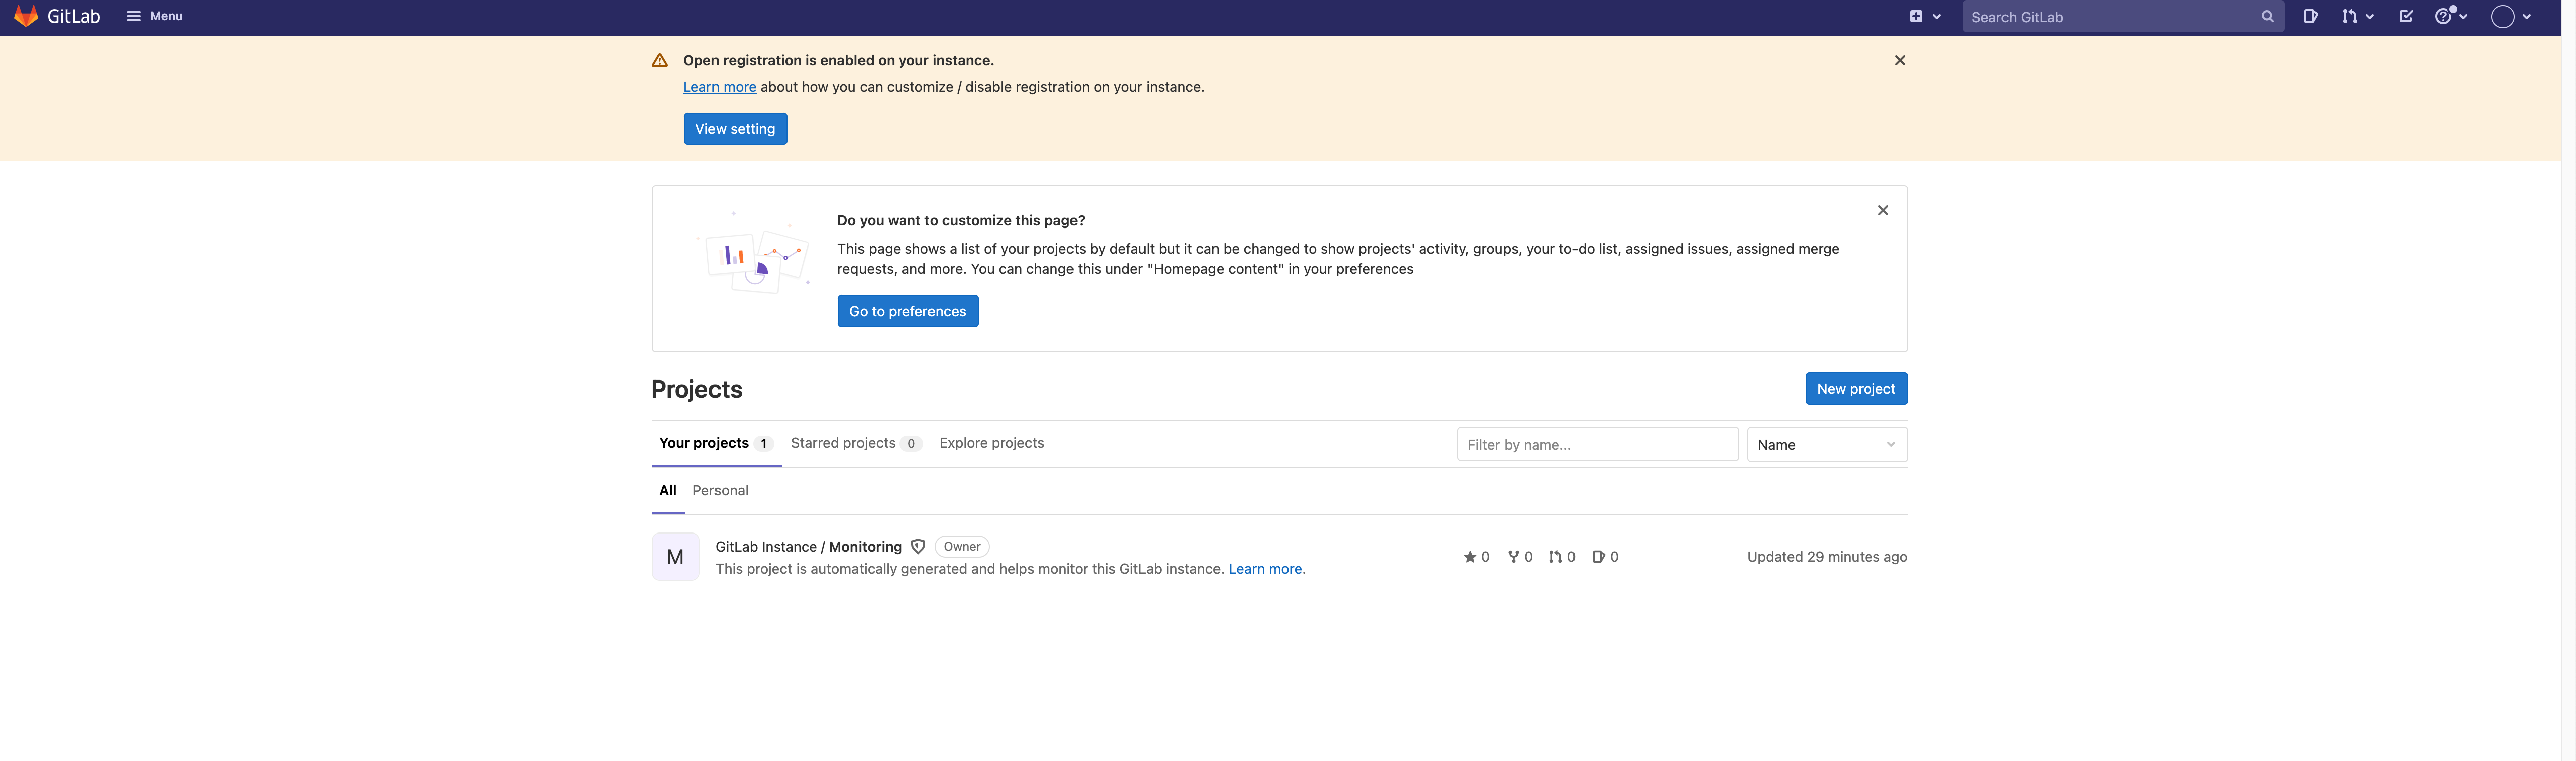2576x761 pixels.
Task: Click the Updated 29 minutes ago text
Action: pos(1826,557)
